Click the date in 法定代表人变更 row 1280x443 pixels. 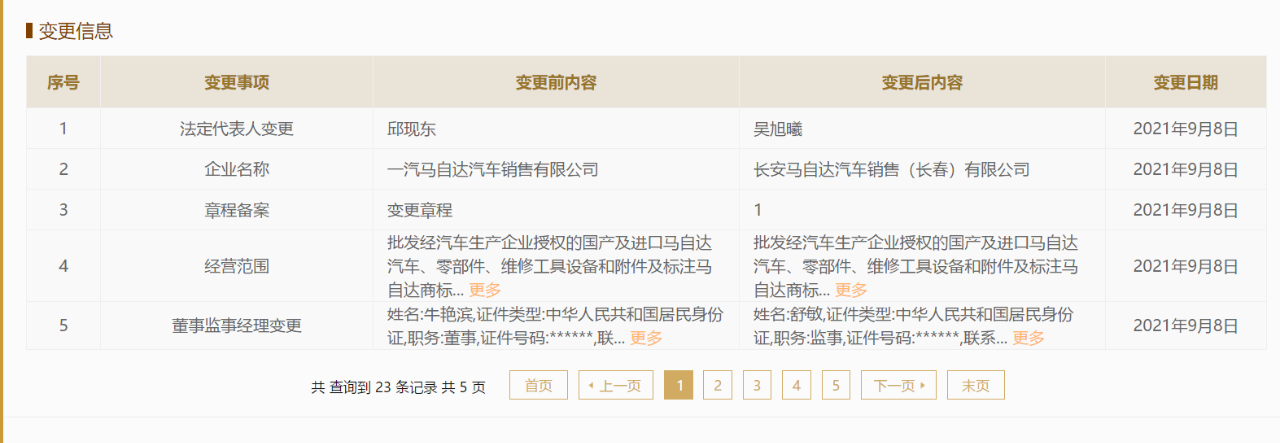pos(1186,129)
